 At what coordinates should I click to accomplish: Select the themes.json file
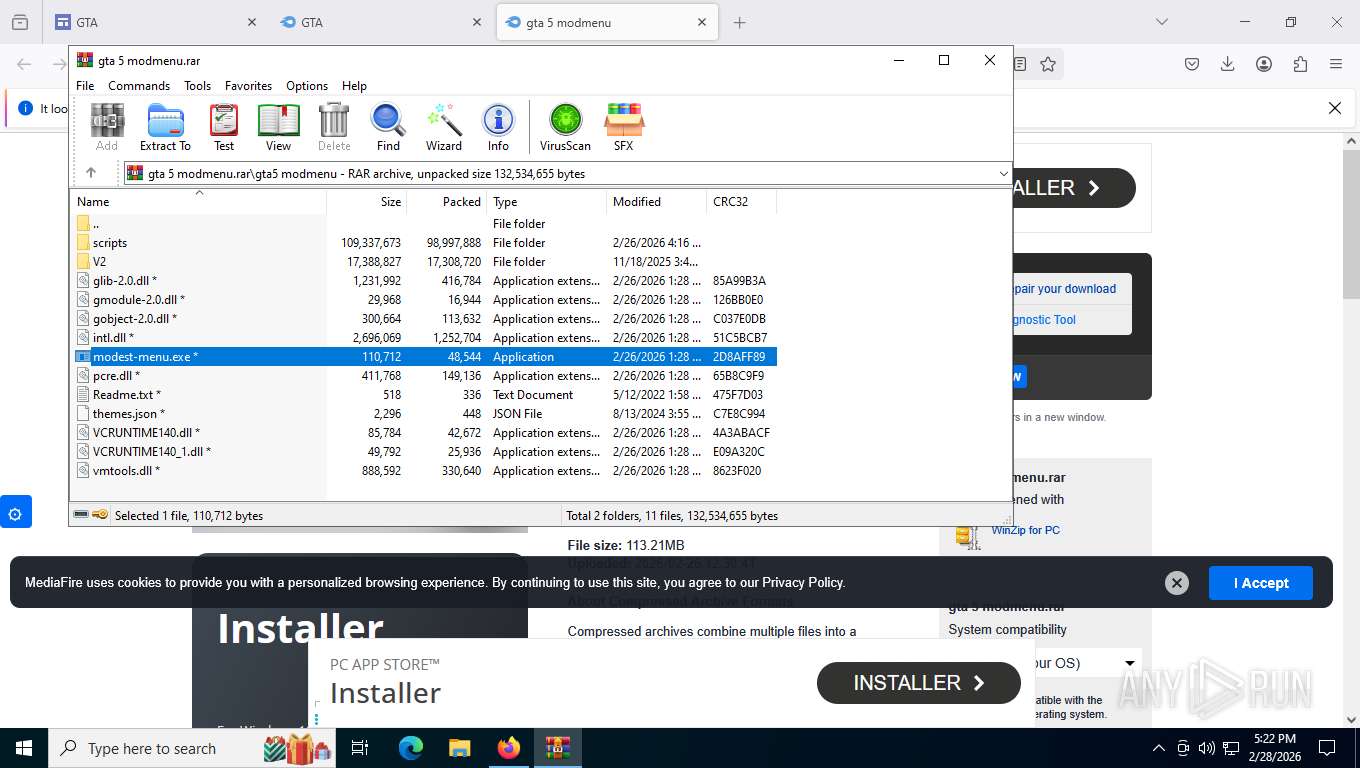[x=425, y=414]
